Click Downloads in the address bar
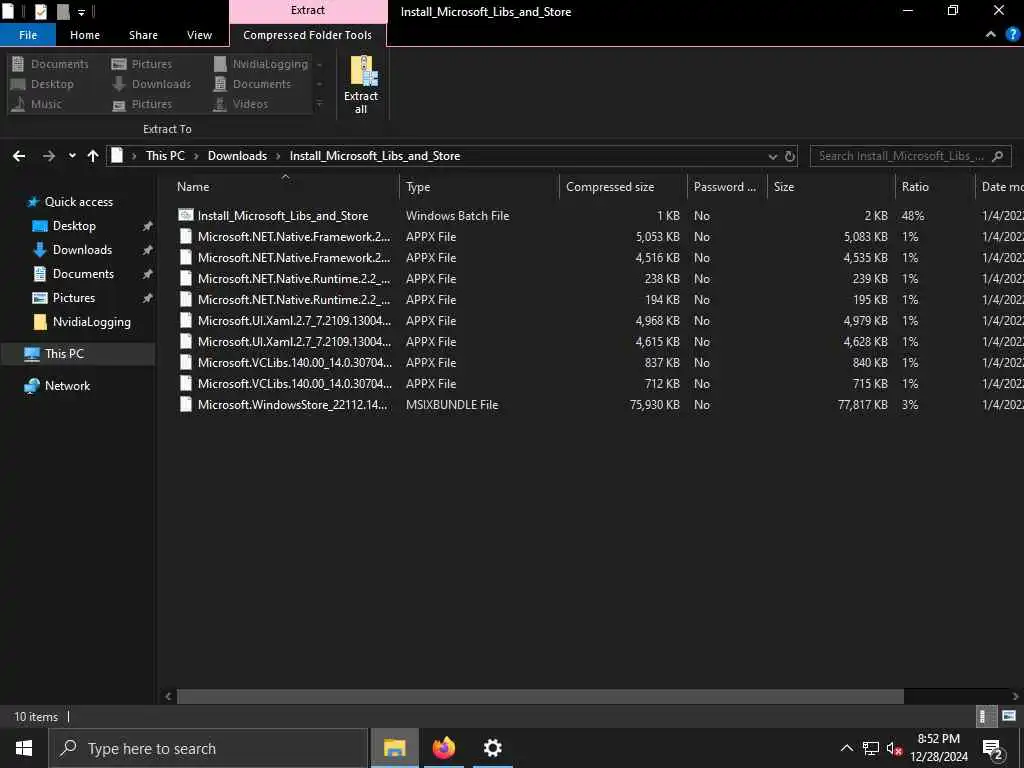The image size is (1024, 768). tap(237, 156)
